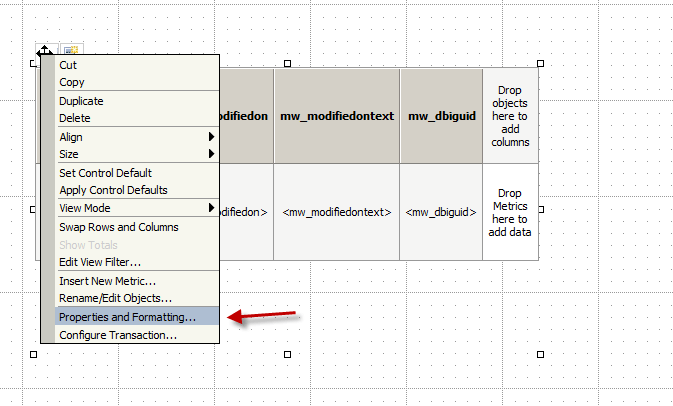Select Swap Rows and Columns

click(118, 227)
